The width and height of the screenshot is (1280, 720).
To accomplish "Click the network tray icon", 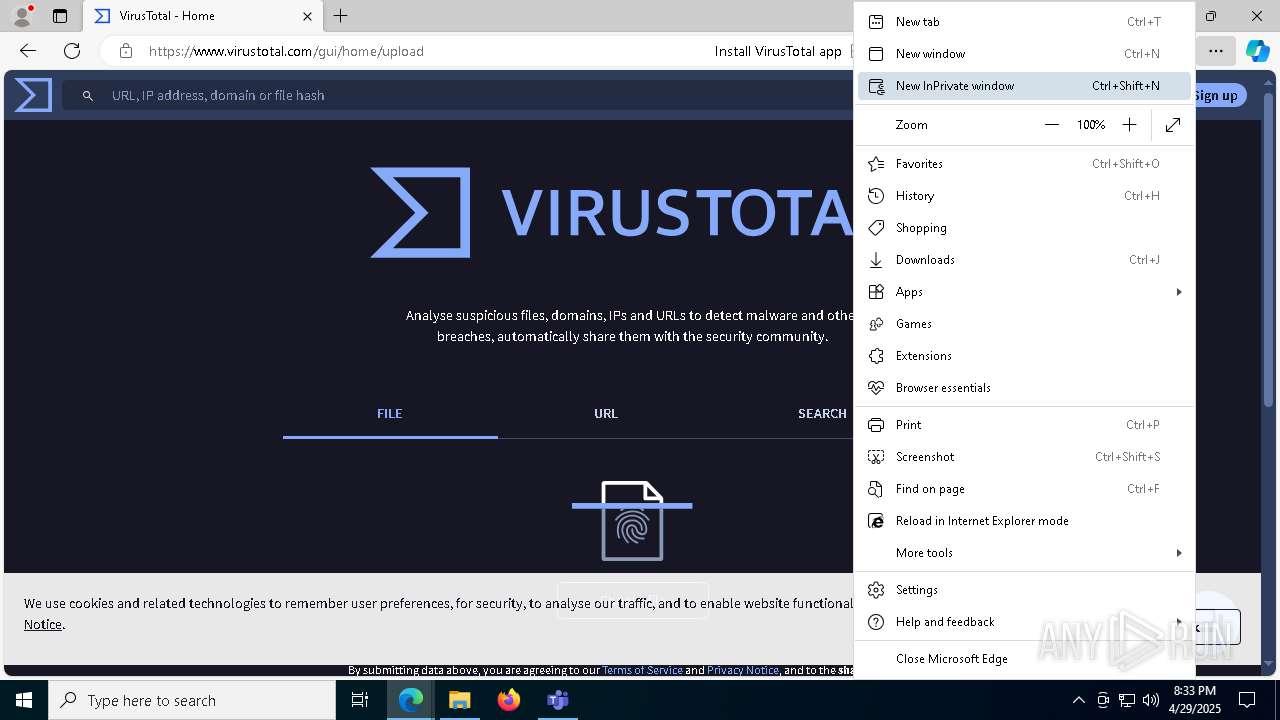I will pos(1127,700).
